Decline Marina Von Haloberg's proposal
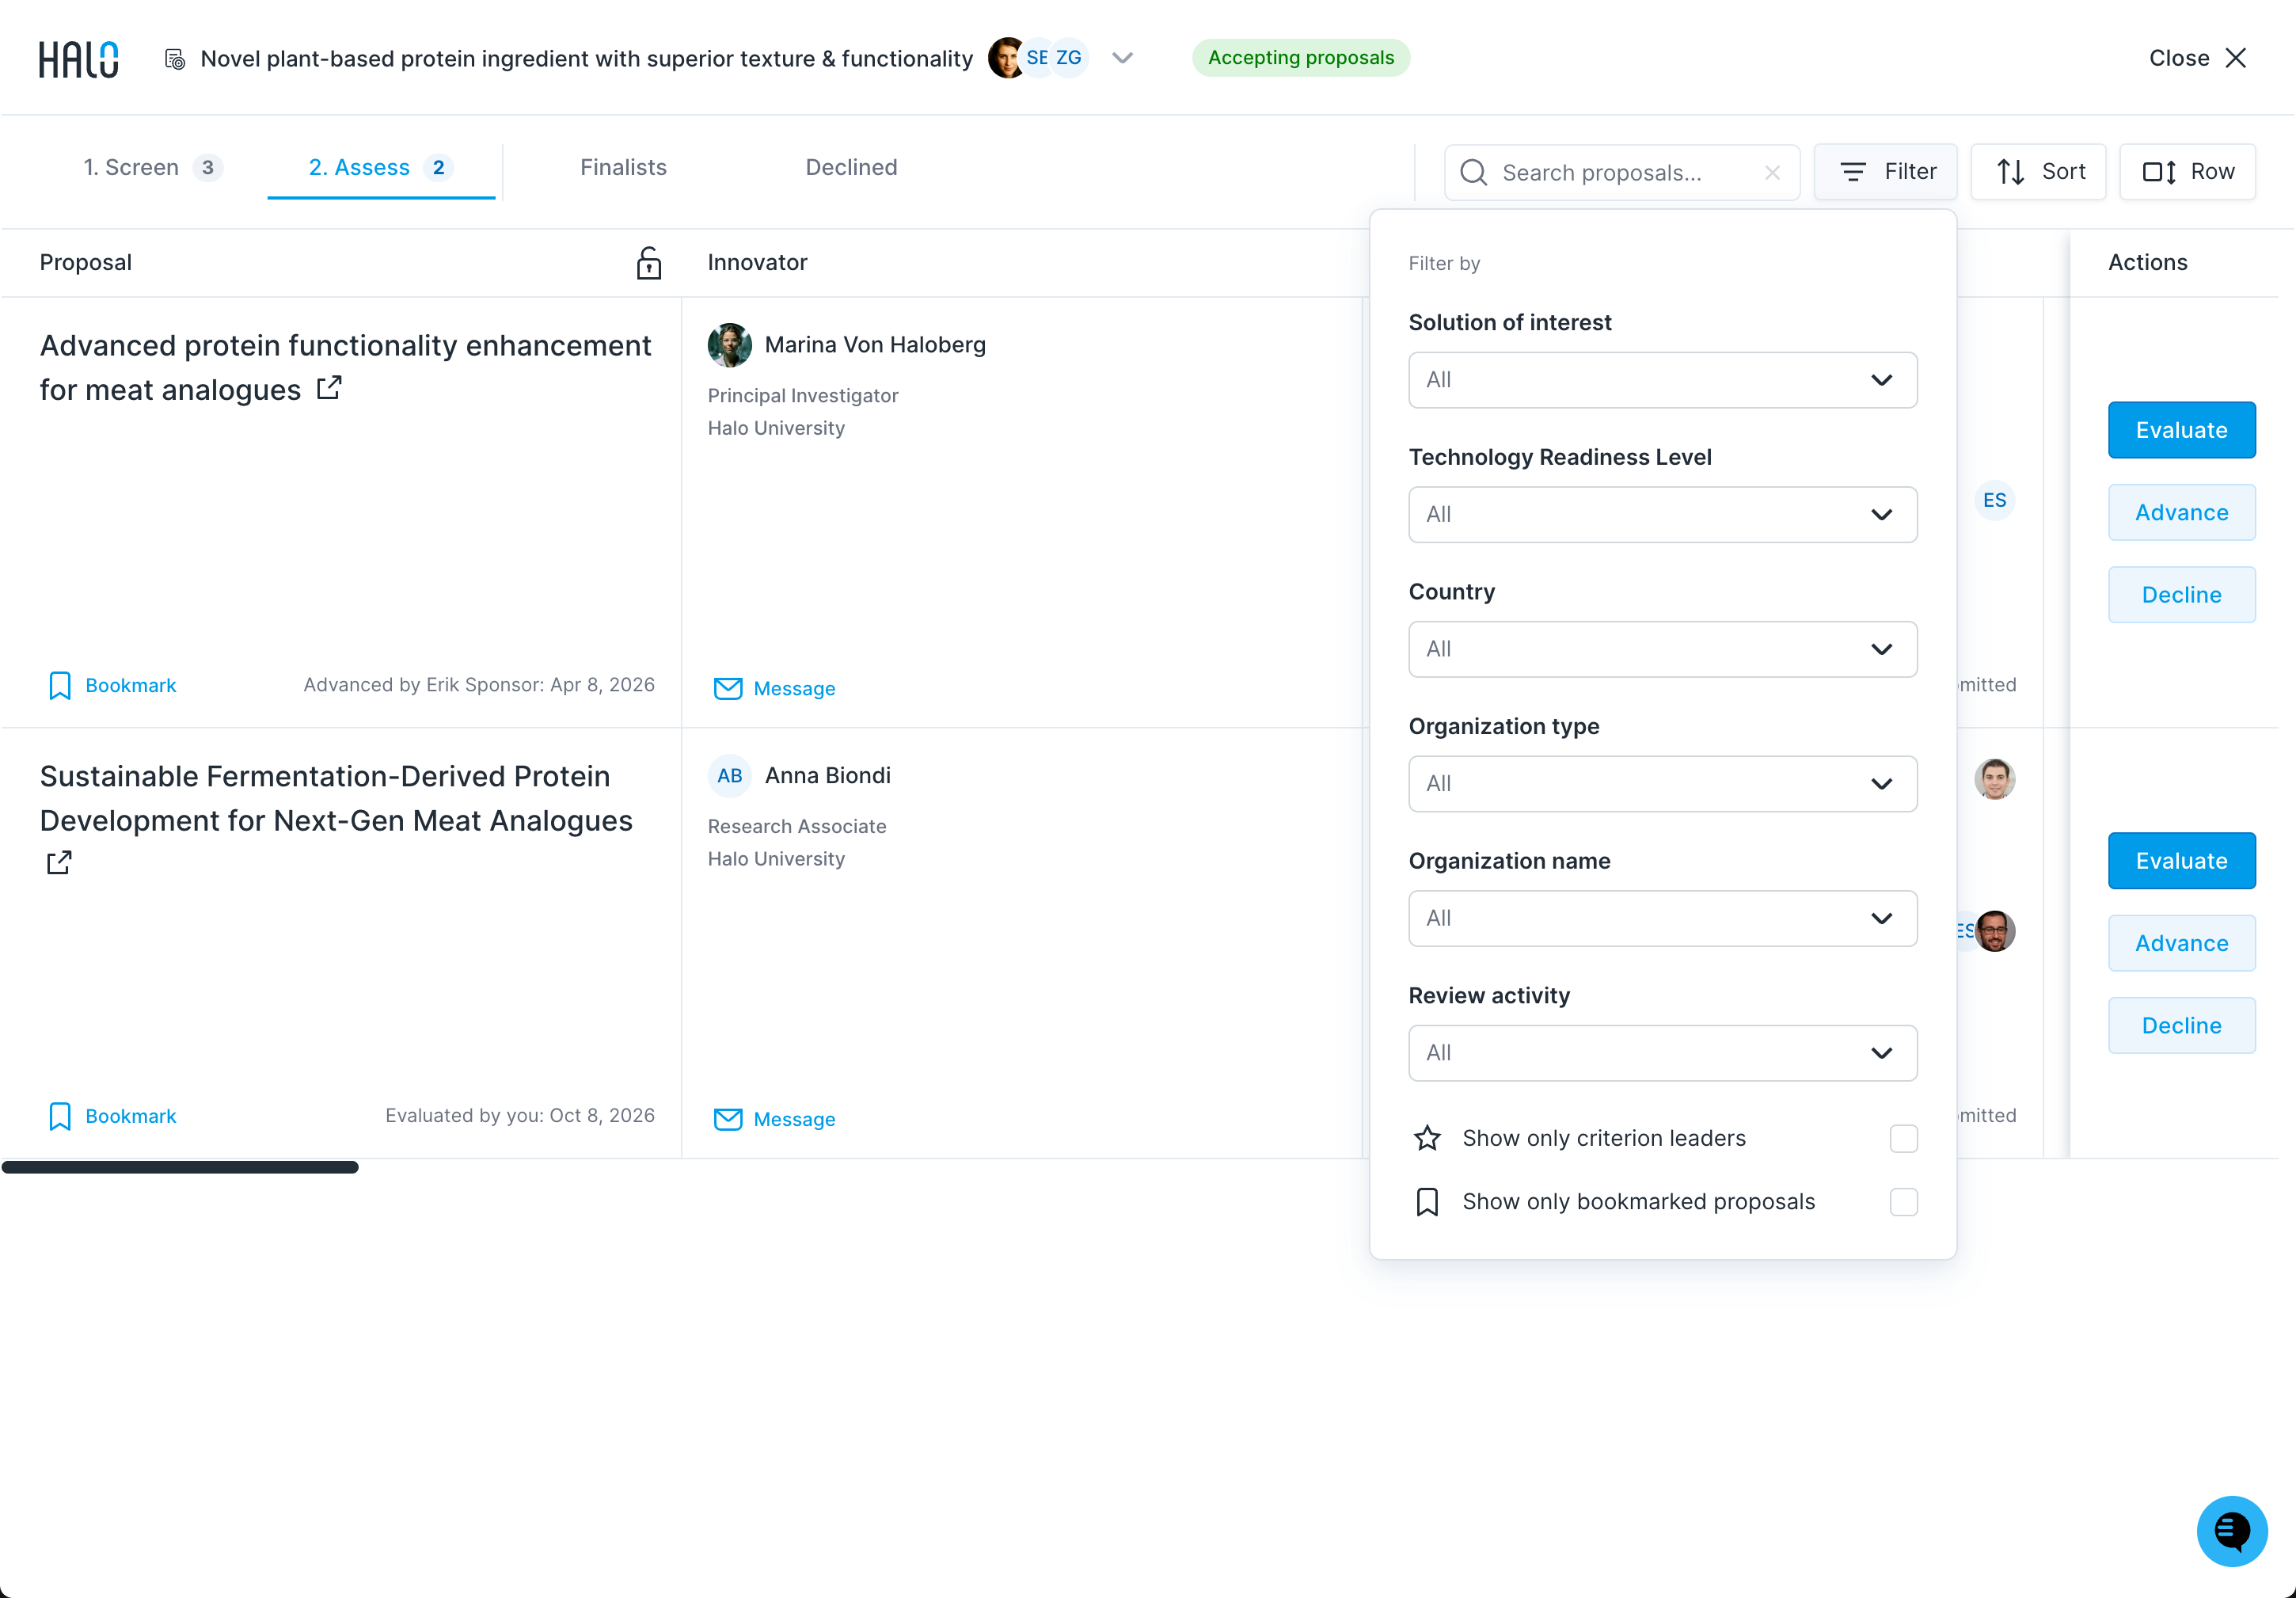2296x1598 pixels. point(2181,596)
